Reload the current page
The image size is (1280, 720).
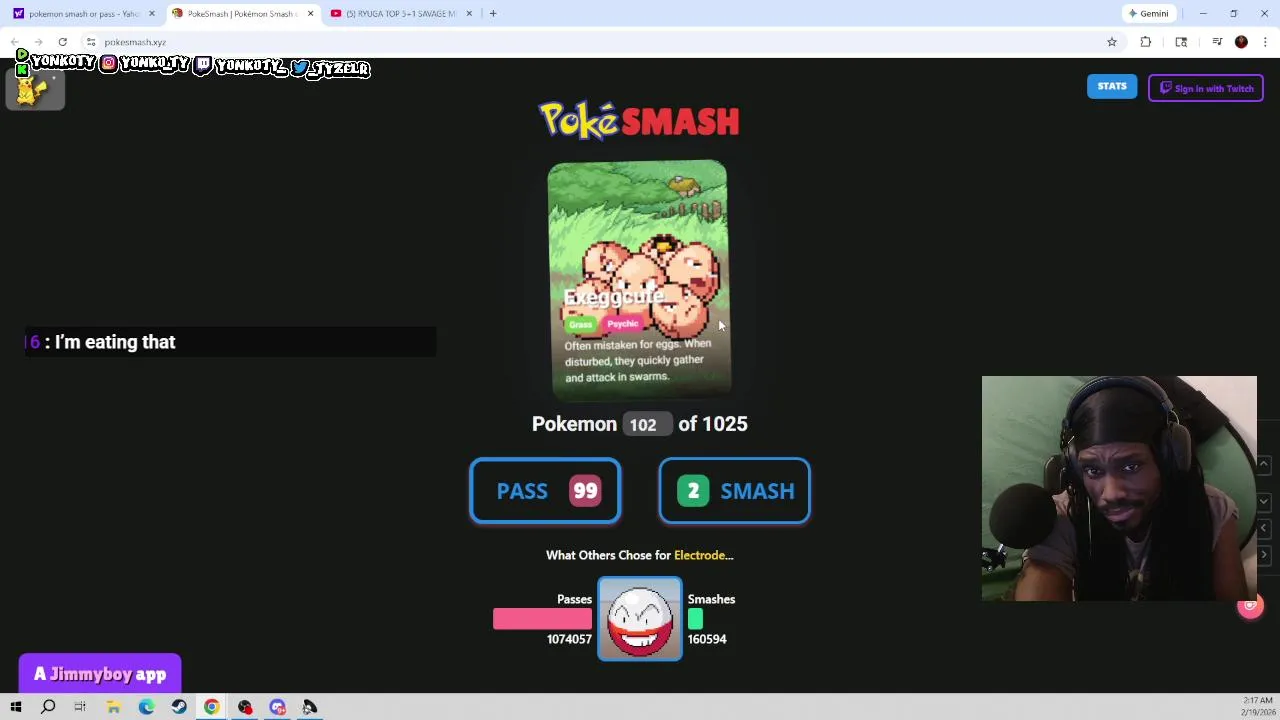(x=62, y=42)
